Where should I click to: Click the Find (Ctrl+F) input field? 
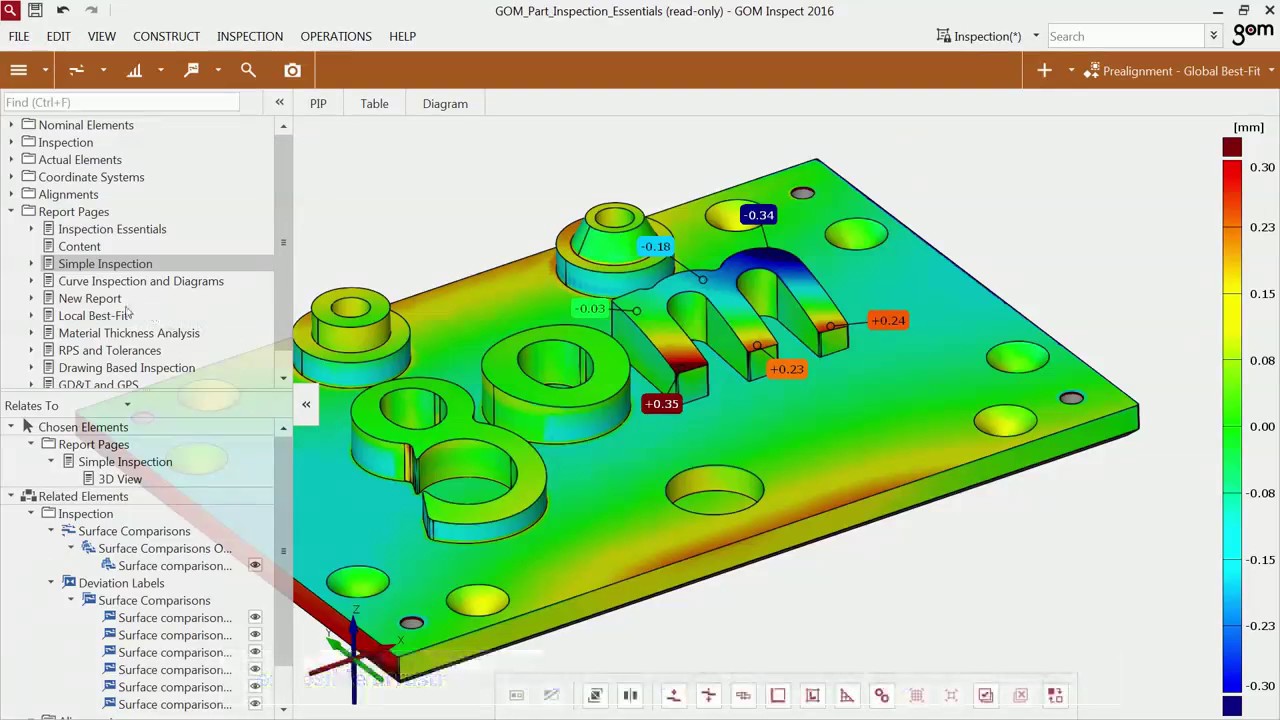click(x=121, y=102)
